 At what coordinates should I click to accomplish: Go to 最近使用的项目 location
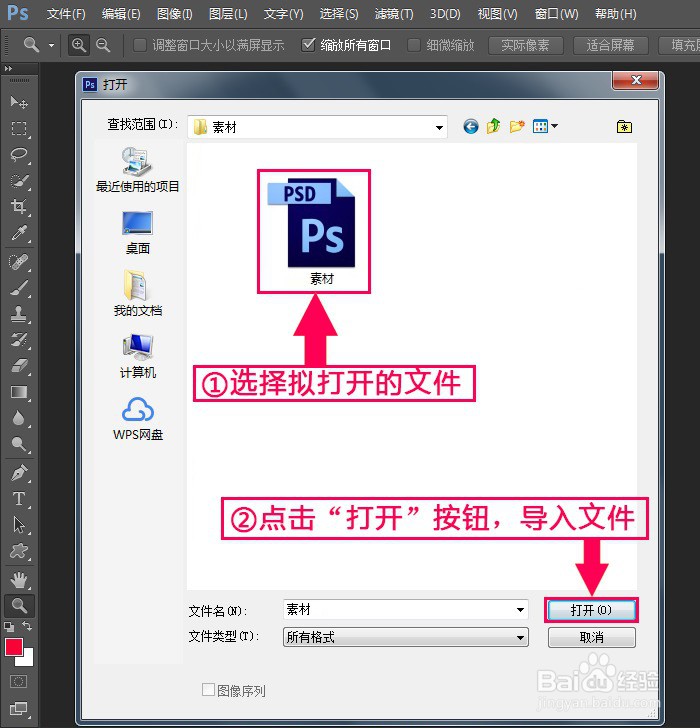tap(137, 170)
